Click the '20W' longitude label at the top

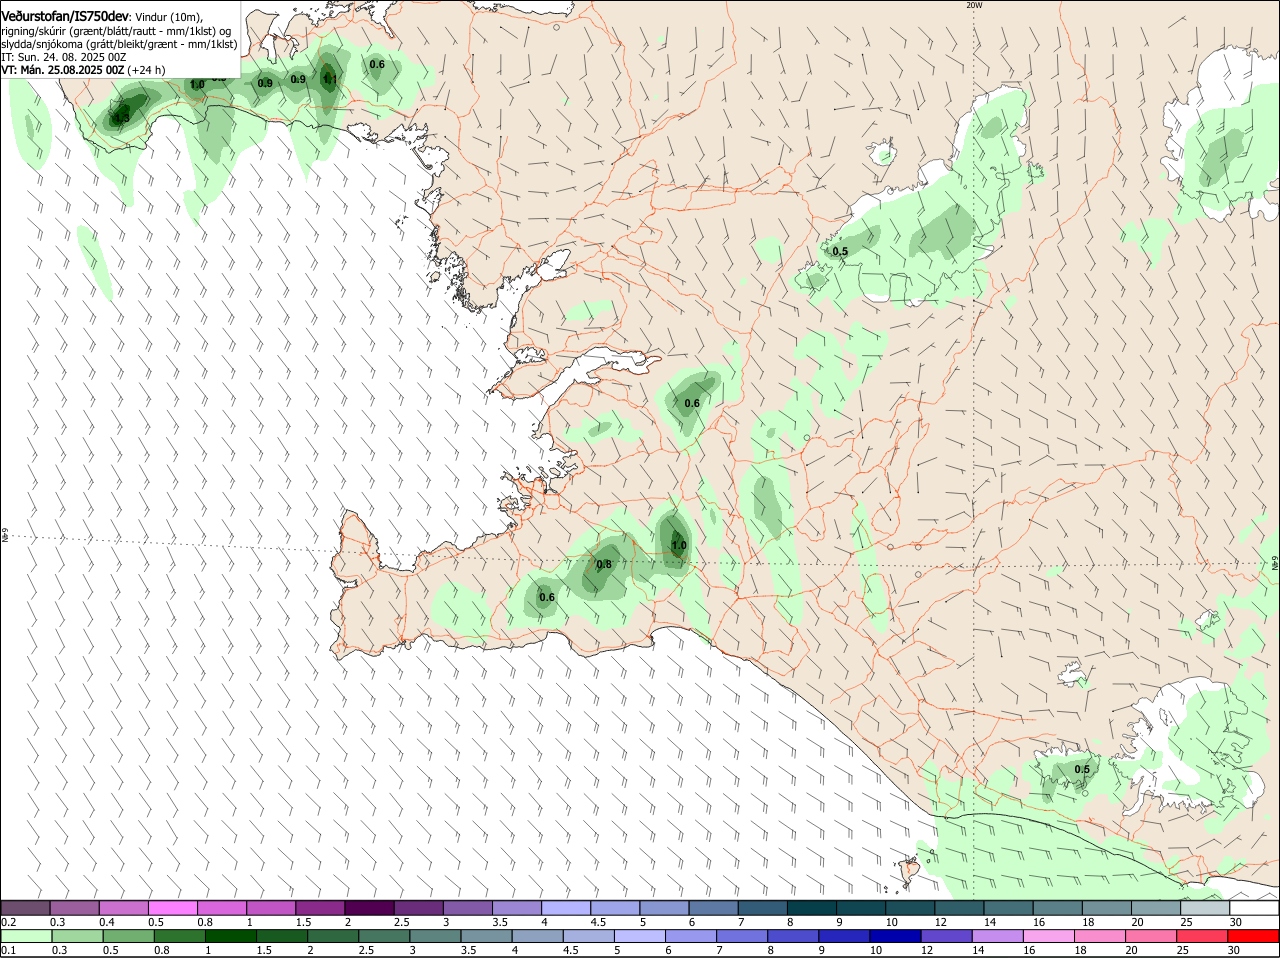pos(974,5)
